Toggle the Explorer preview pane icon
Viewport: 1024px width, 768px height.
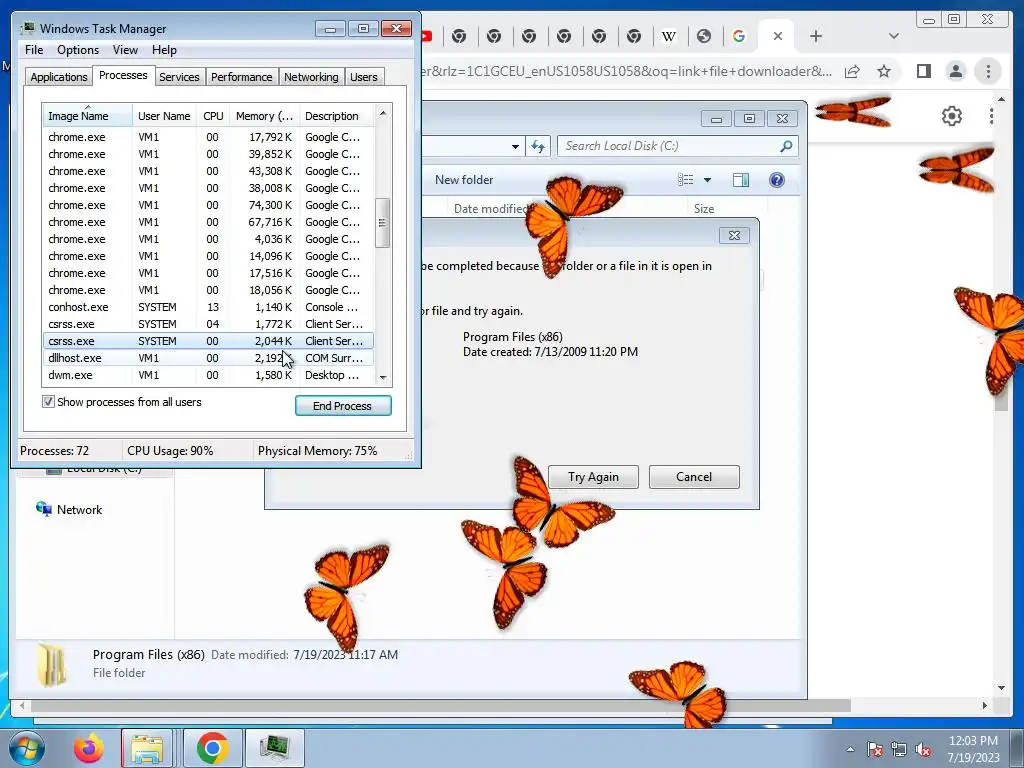point(741,180)
